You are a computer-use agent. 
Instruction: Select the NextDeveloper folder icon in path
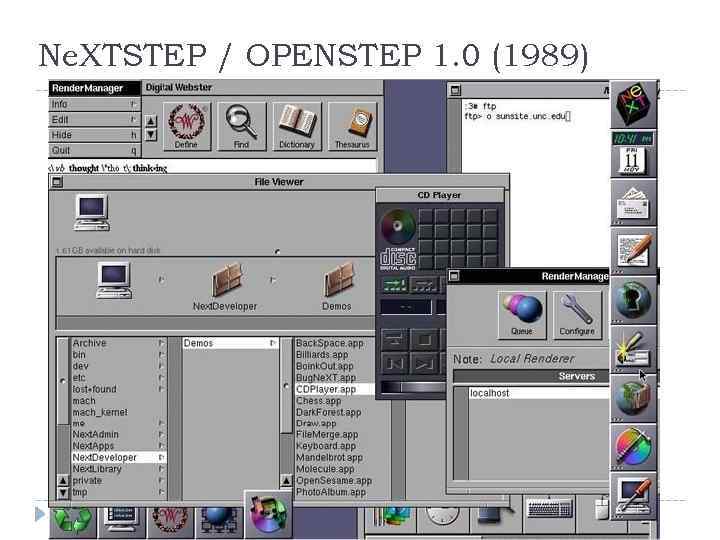(226, 279)
